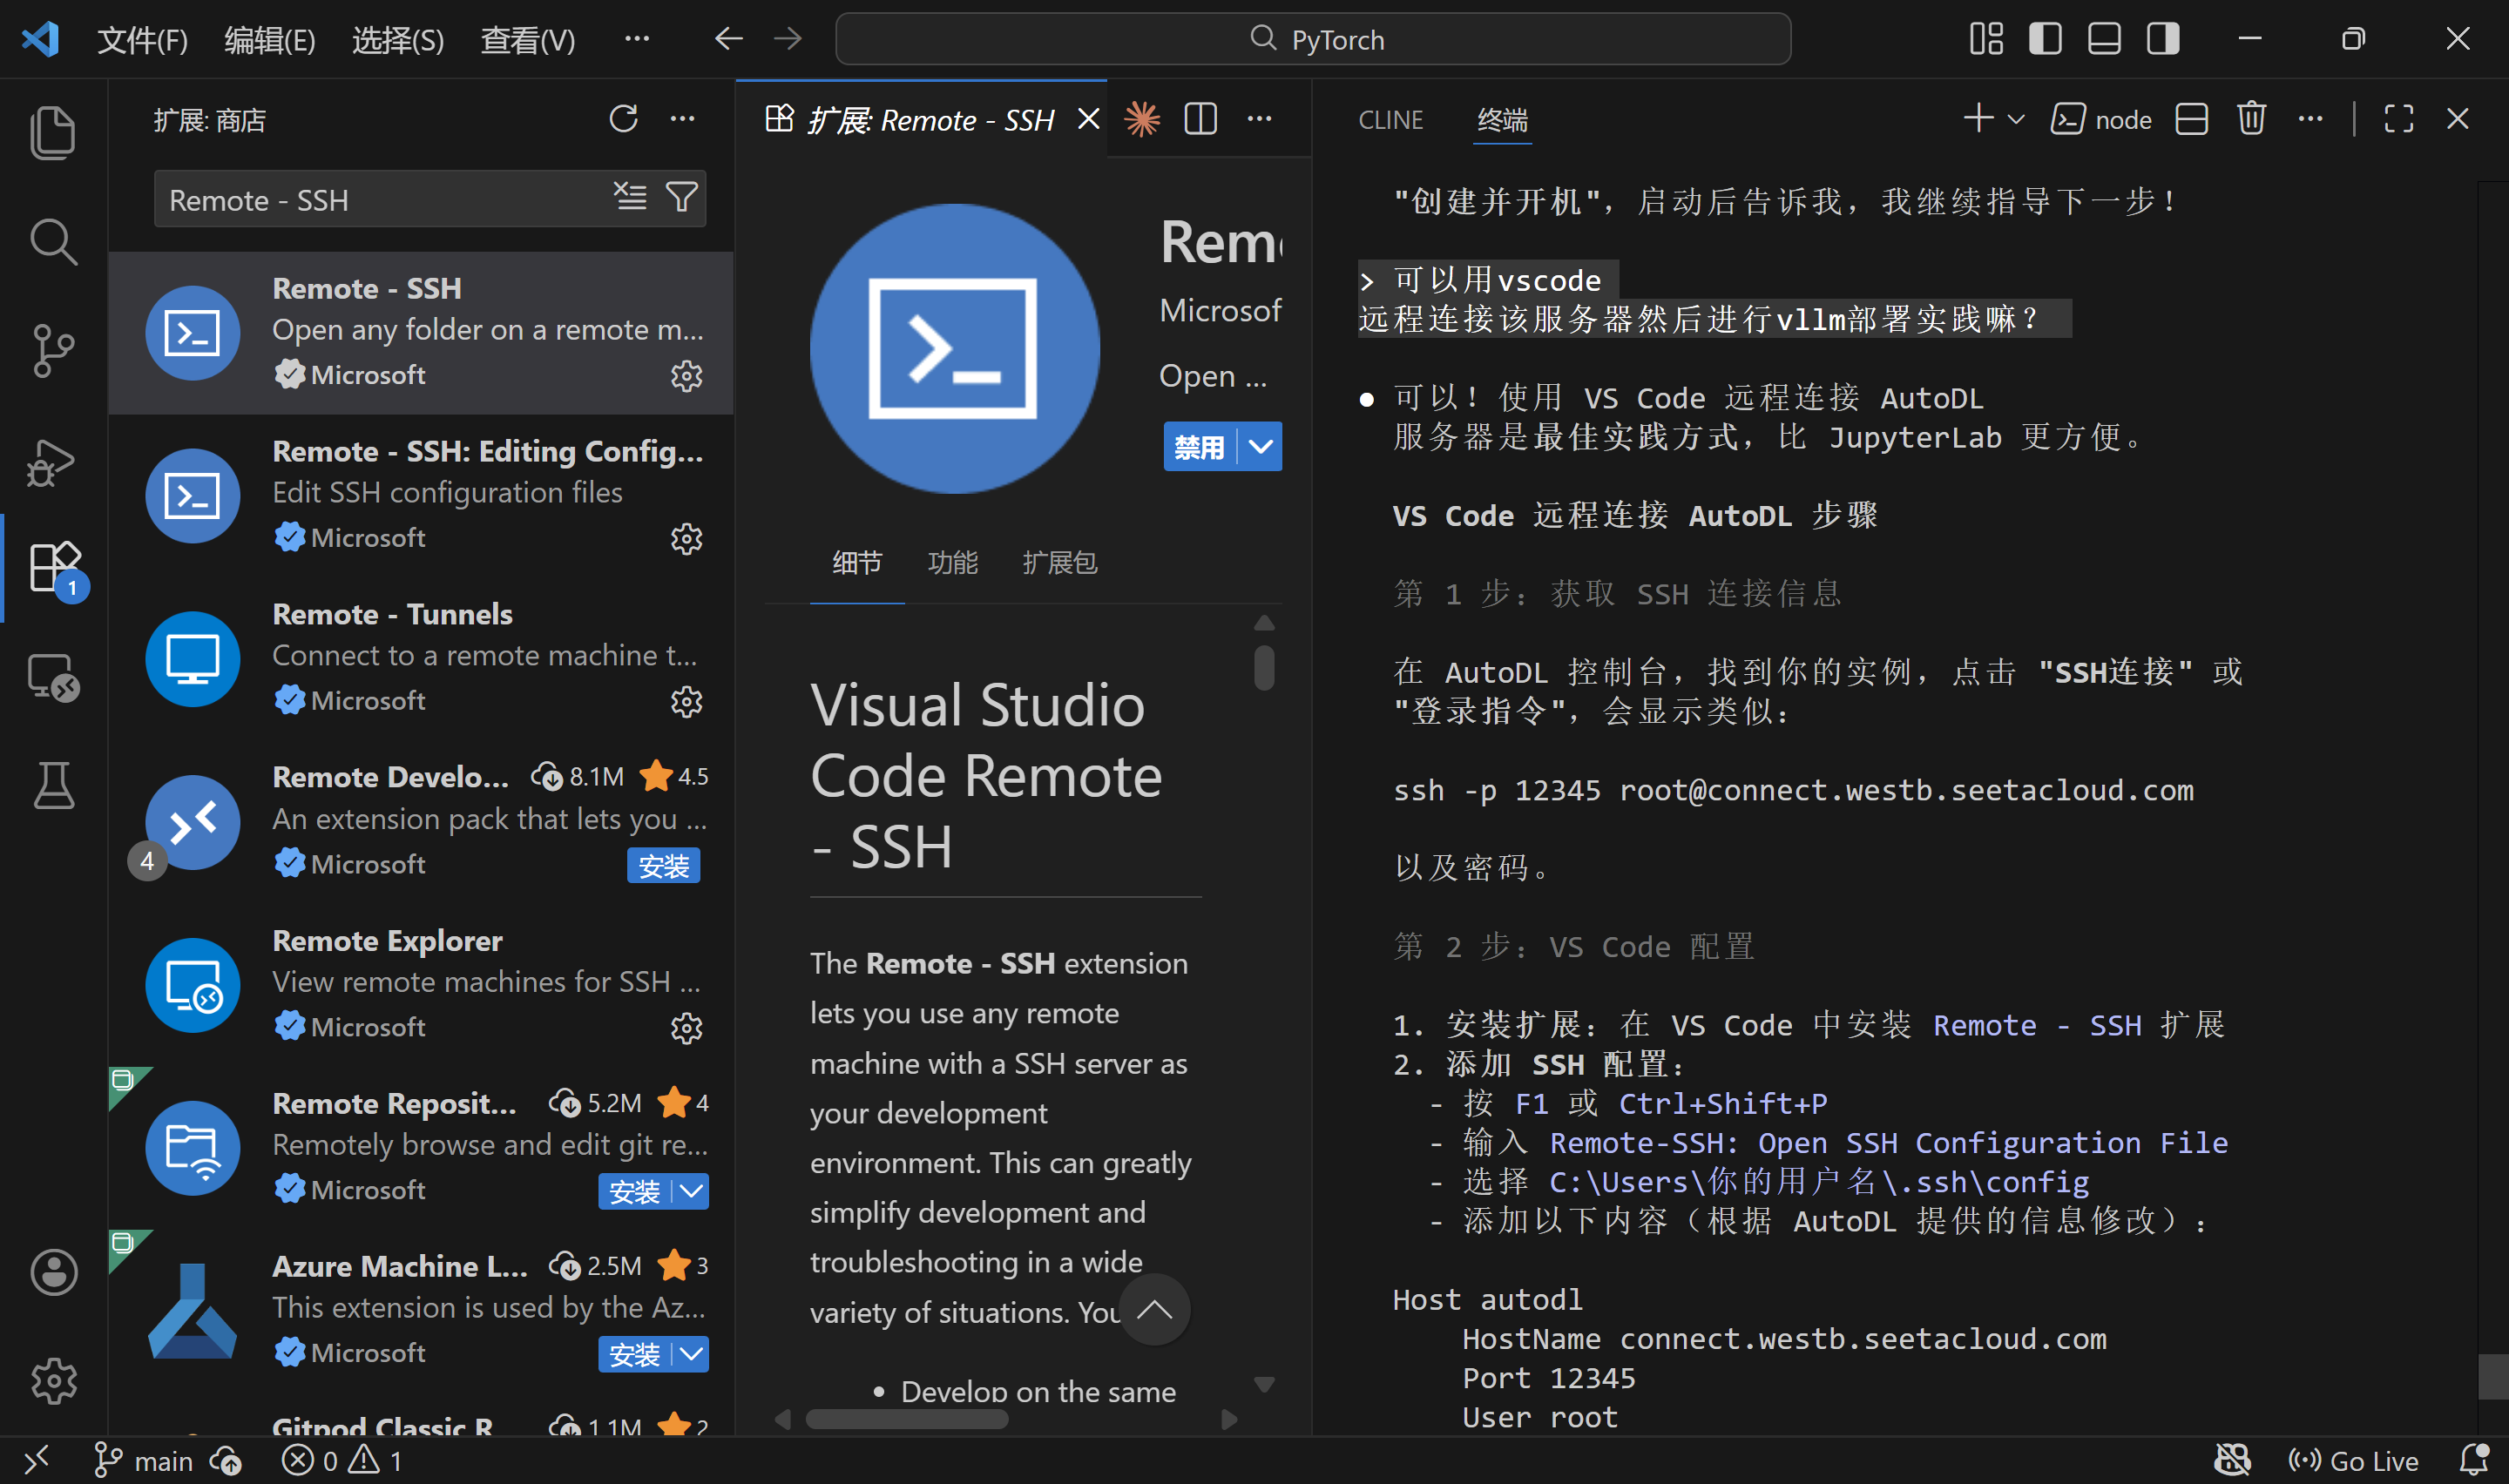This screenshot has width=2509, height=1484.
Task: Toggle the secondary side bar
Action: tap(2163, 39)
